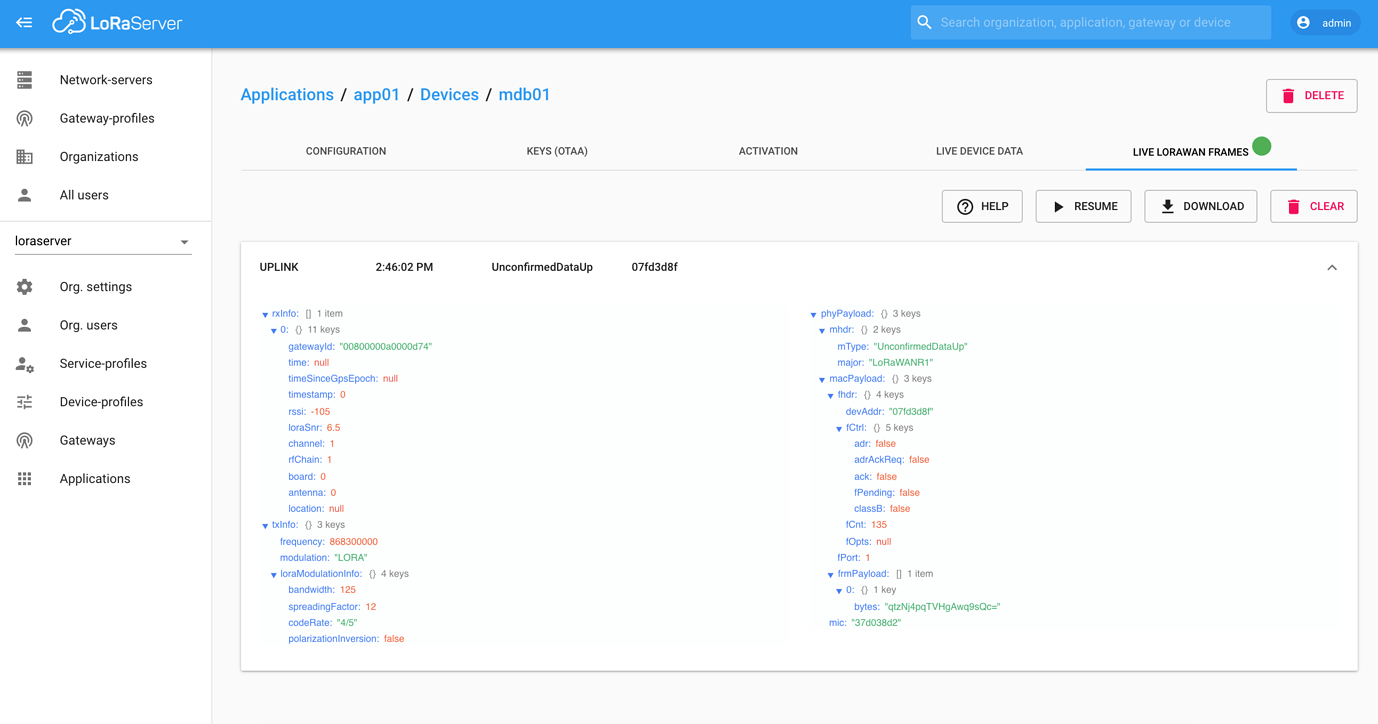This screenshot has width=1378, height=724.
Task: Open Service-profiles from the sidebar
Action: click(x=24, y=363)
